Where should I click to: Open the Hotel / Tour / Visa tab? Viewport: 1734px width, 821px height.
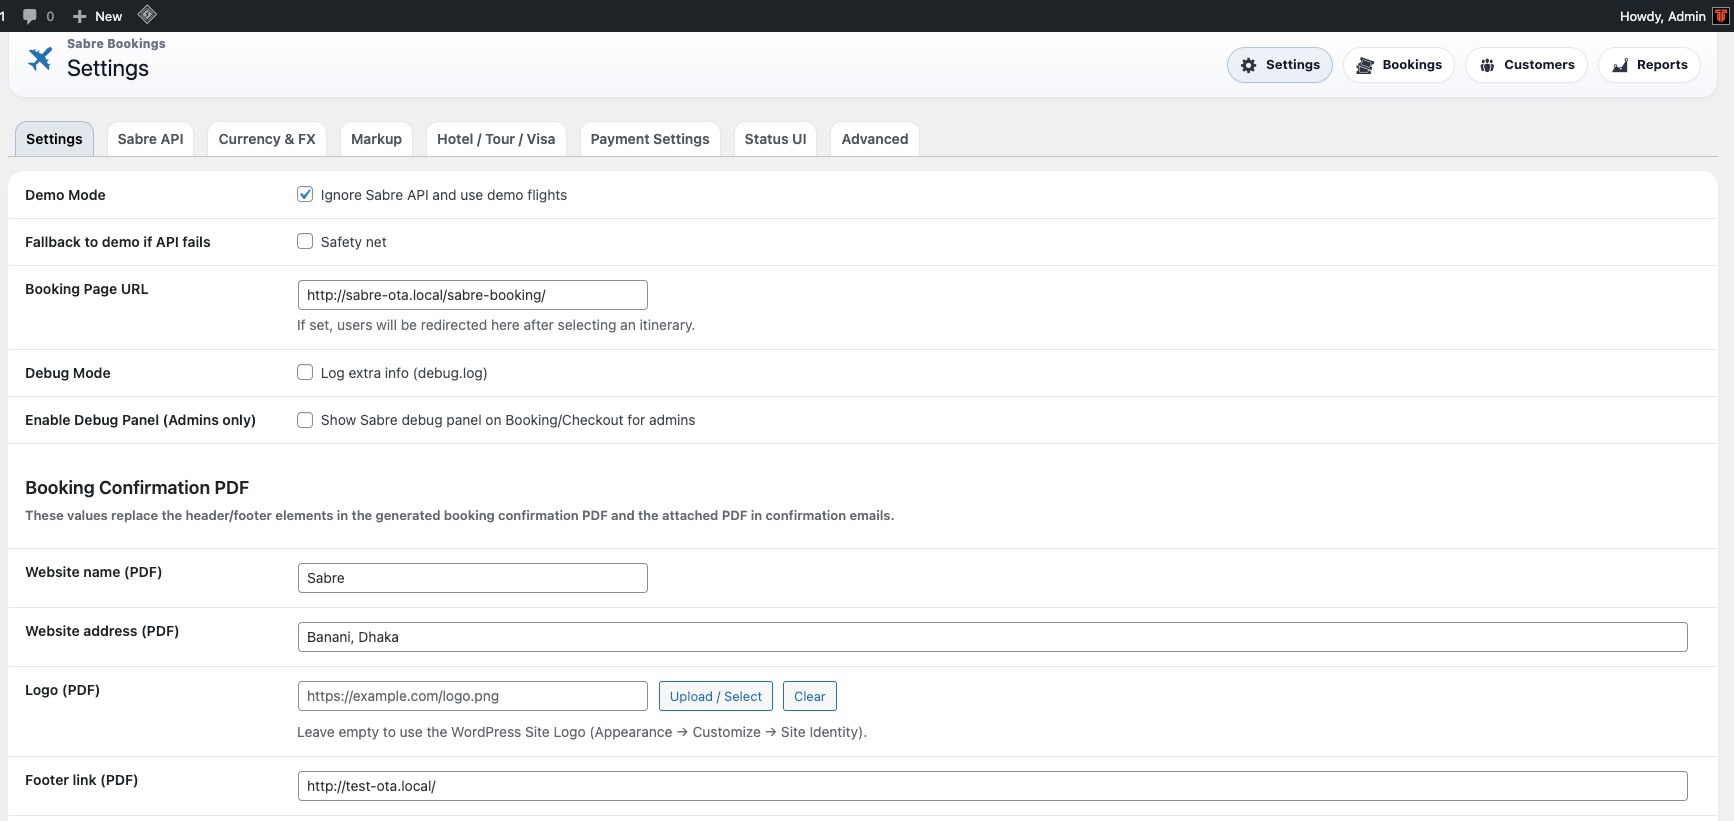[x=496, y=139]
